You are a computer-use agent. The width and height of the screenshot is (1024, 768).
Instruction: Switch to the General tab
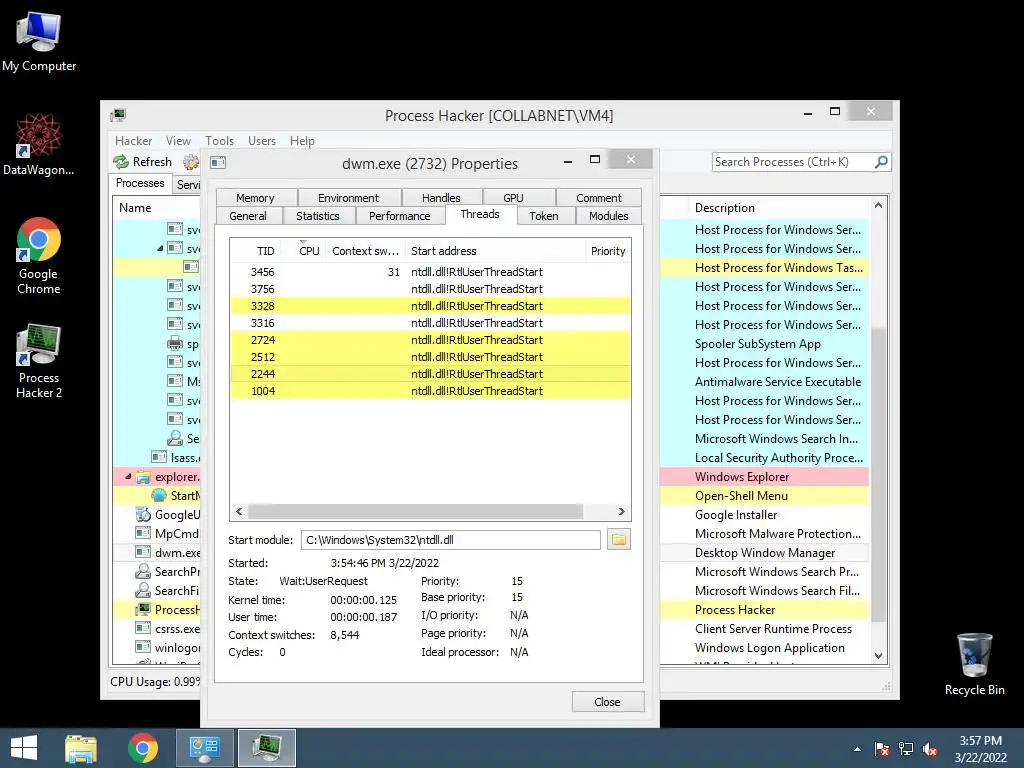248,216
